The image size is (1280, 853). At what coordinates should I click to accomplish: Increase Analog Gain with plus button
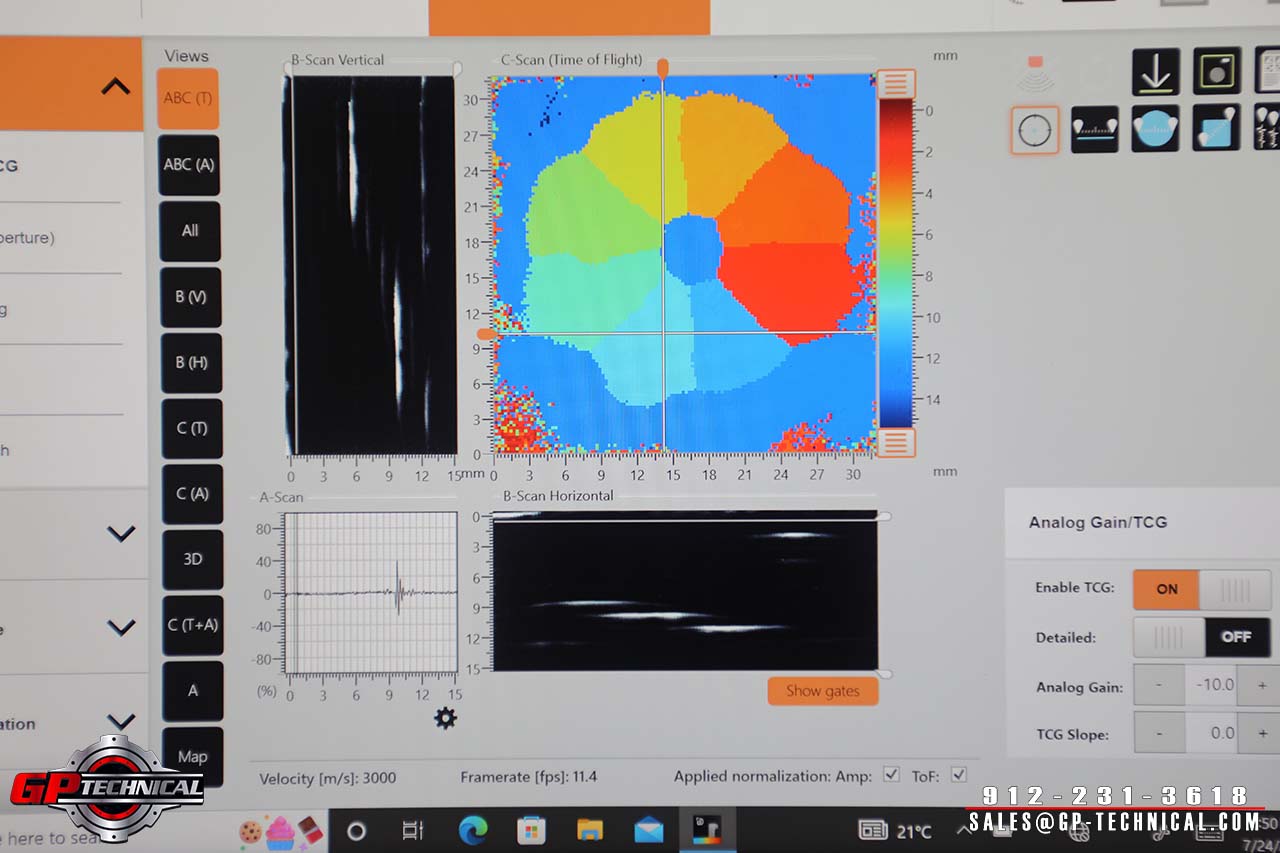pos(1262,686)
